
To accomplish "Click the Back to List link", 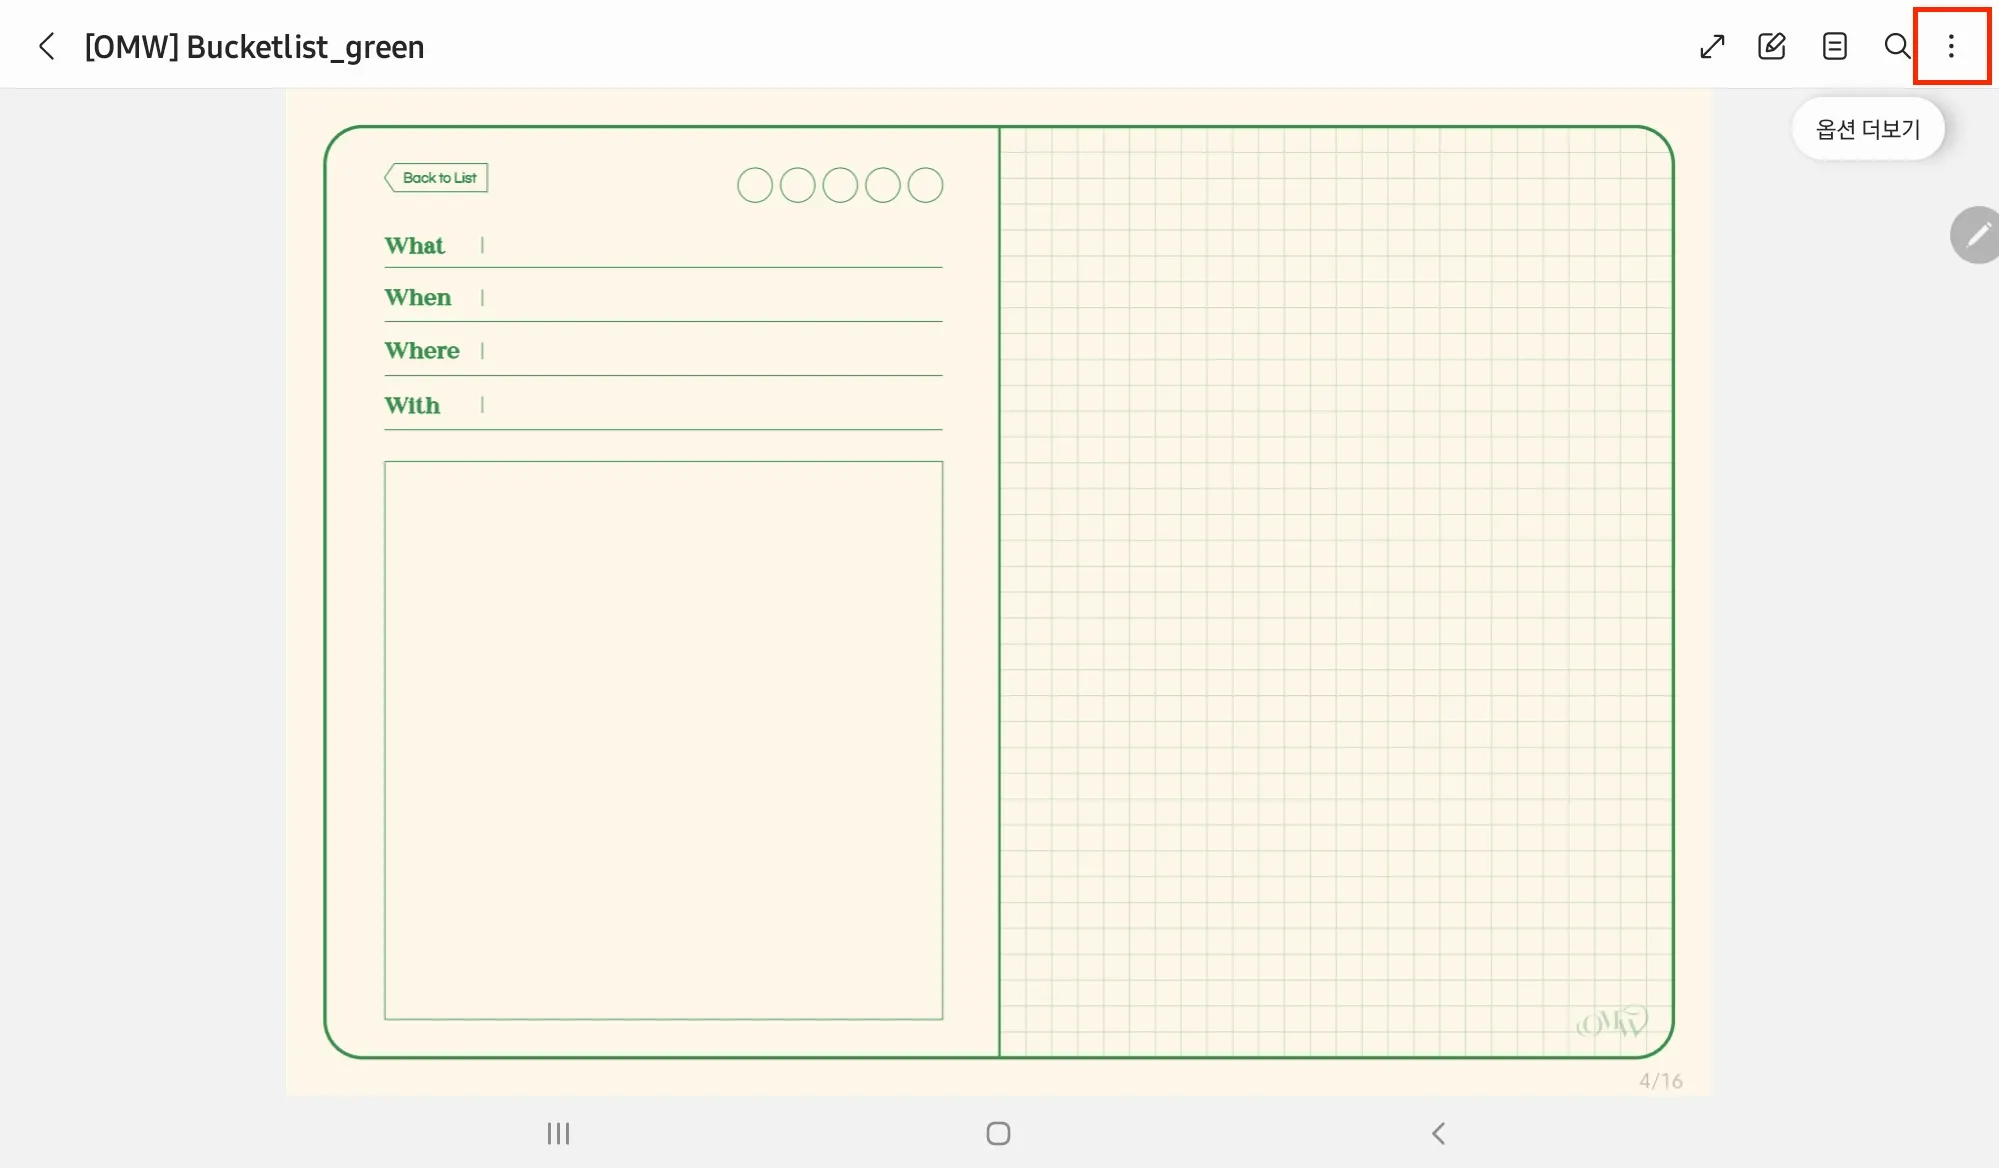I will [437, 178].
